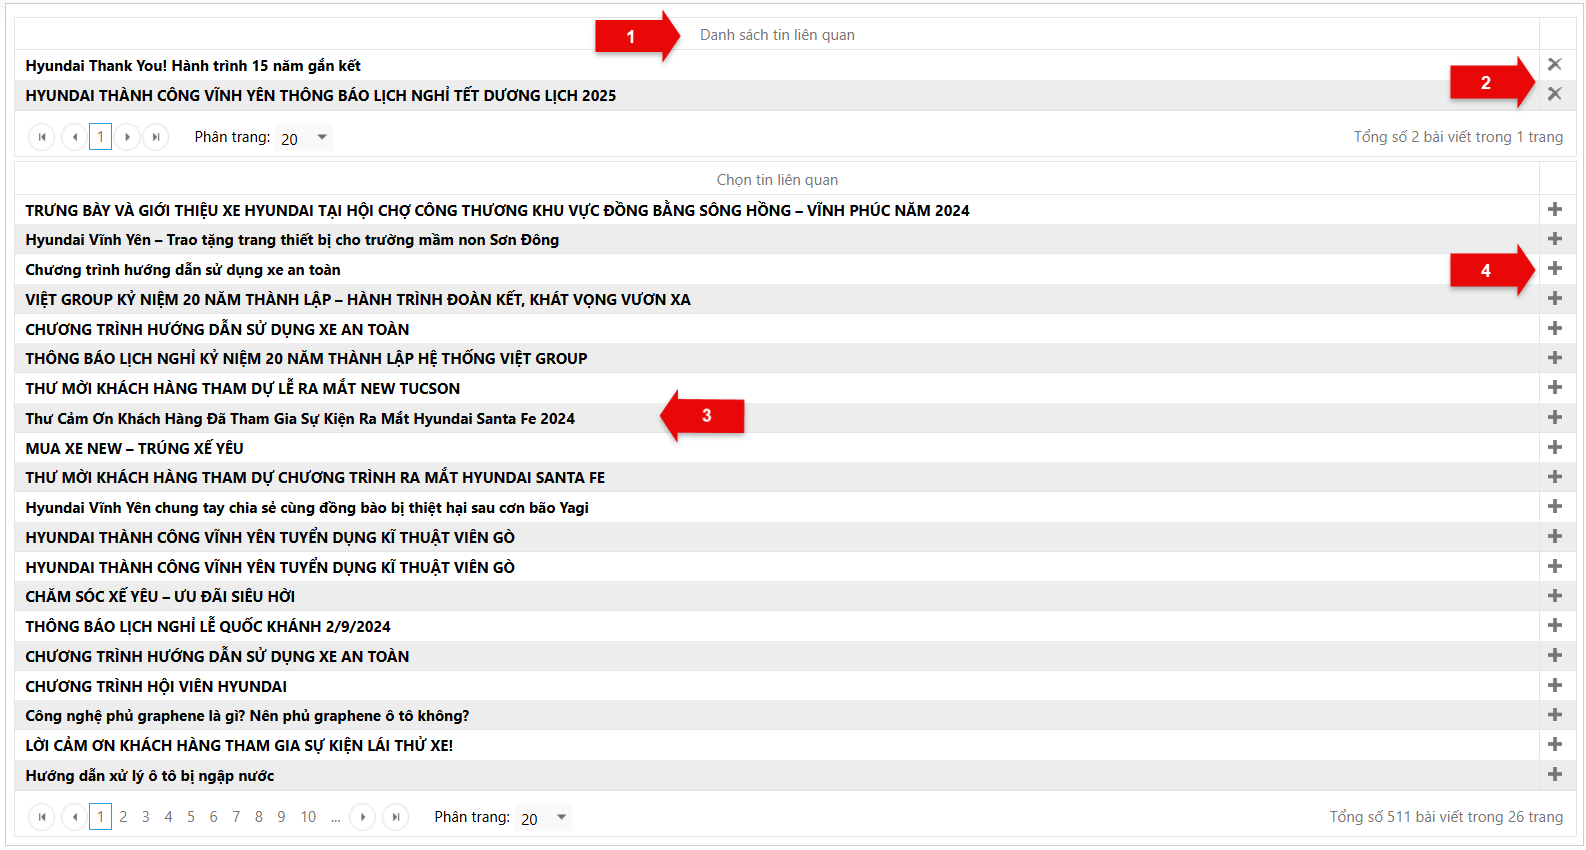Go to page 2 of article list
Viewport: 1586px width, 850px height.
(123, 817)
